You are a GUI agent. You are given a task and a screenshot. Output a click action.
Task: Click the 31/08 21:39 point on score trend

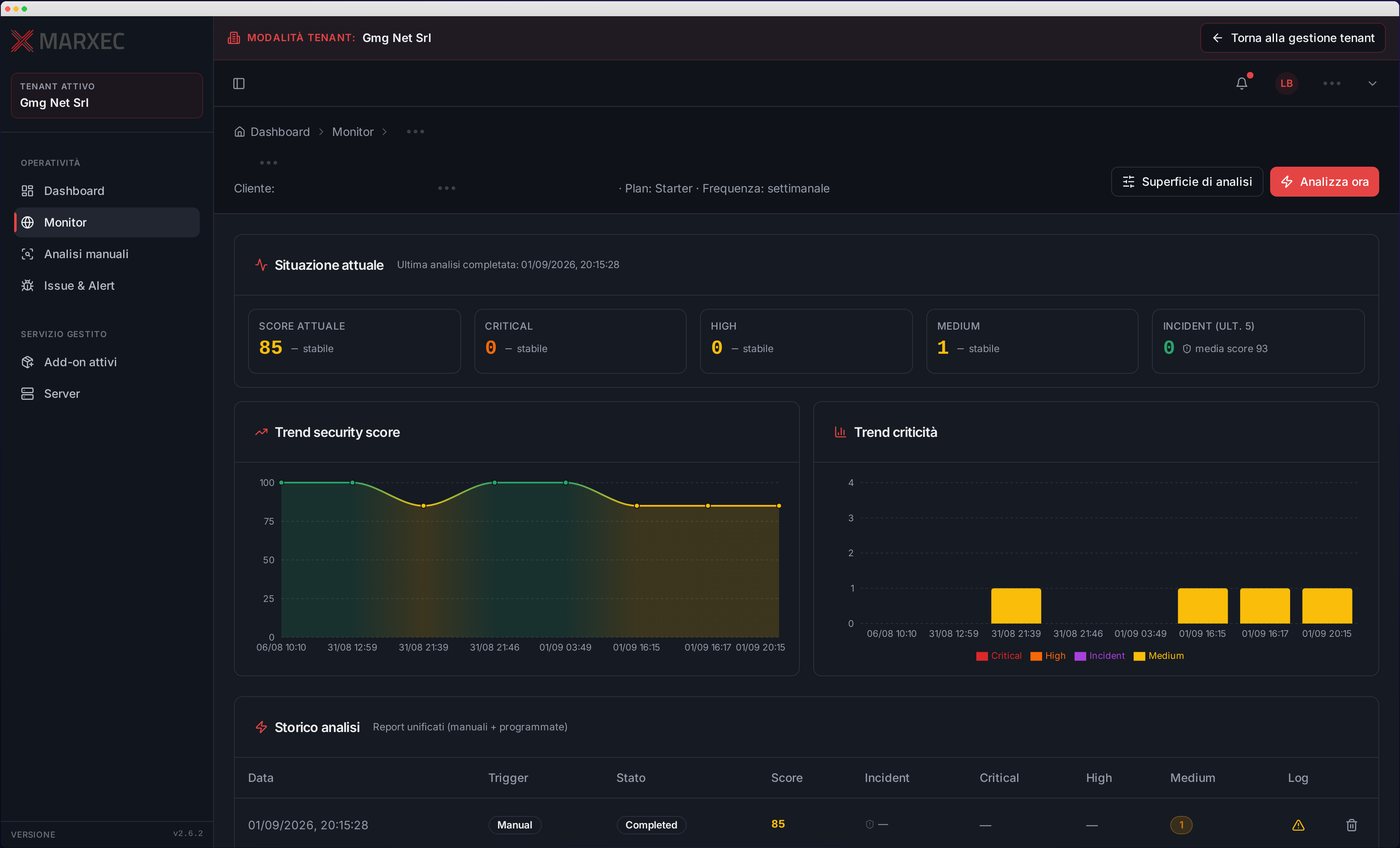pos(423,506)
